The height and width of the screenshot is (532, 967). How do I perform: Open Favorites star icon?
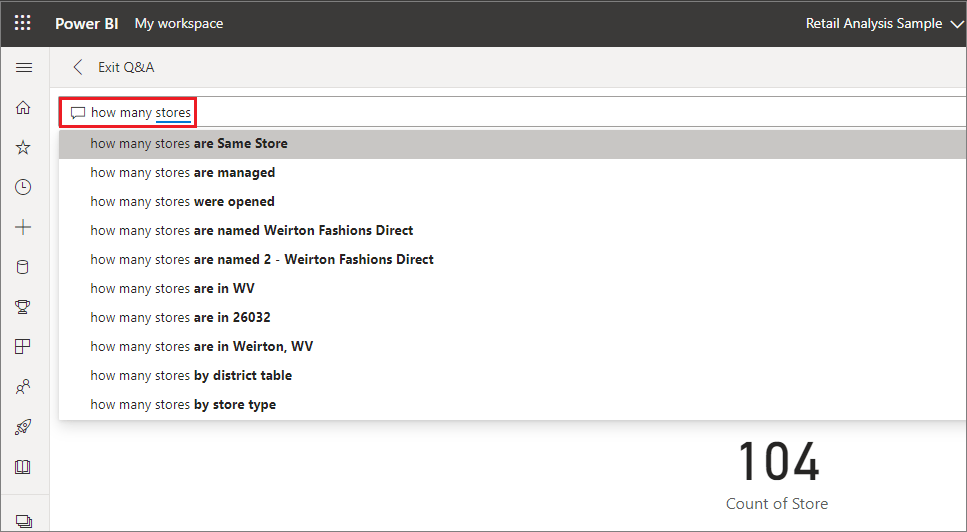(23, 147)
